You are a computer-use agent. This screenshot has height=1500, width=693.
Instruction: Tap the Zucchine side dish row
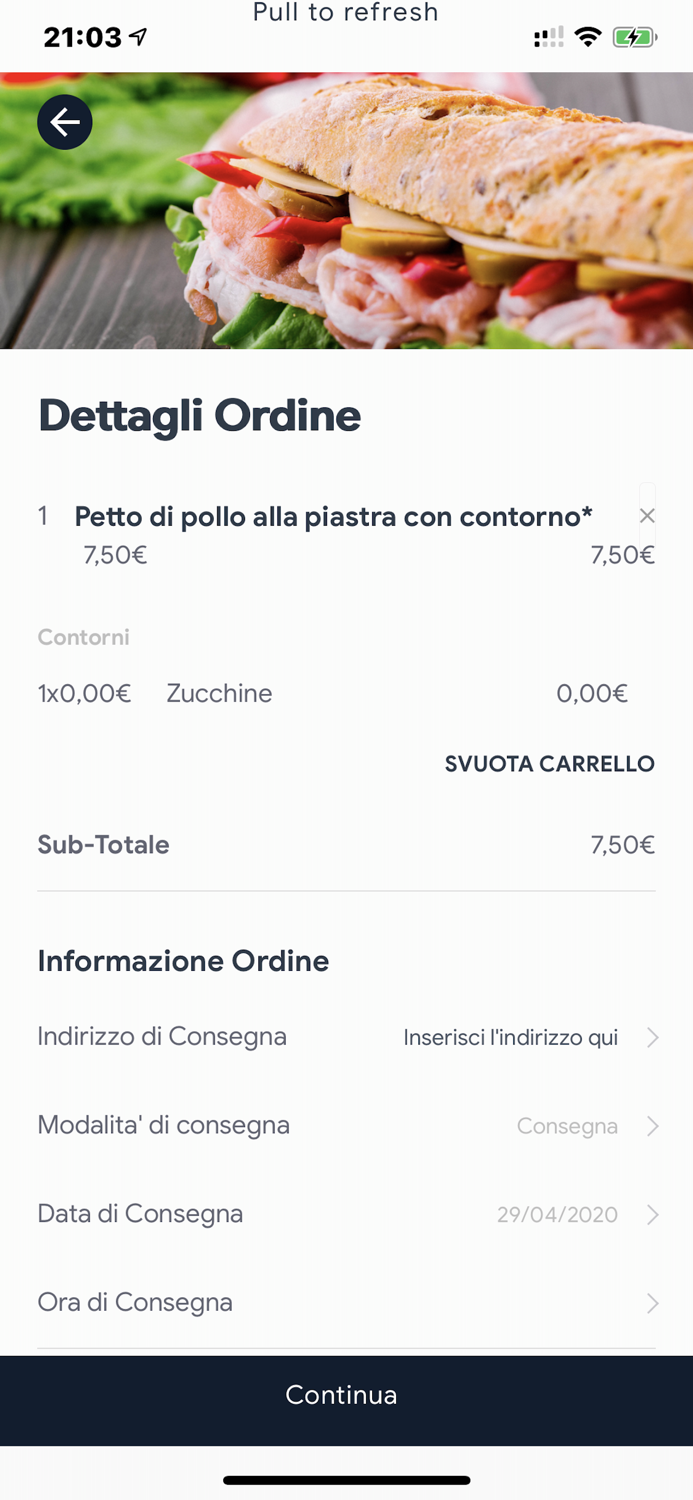[x=219, y=692]
